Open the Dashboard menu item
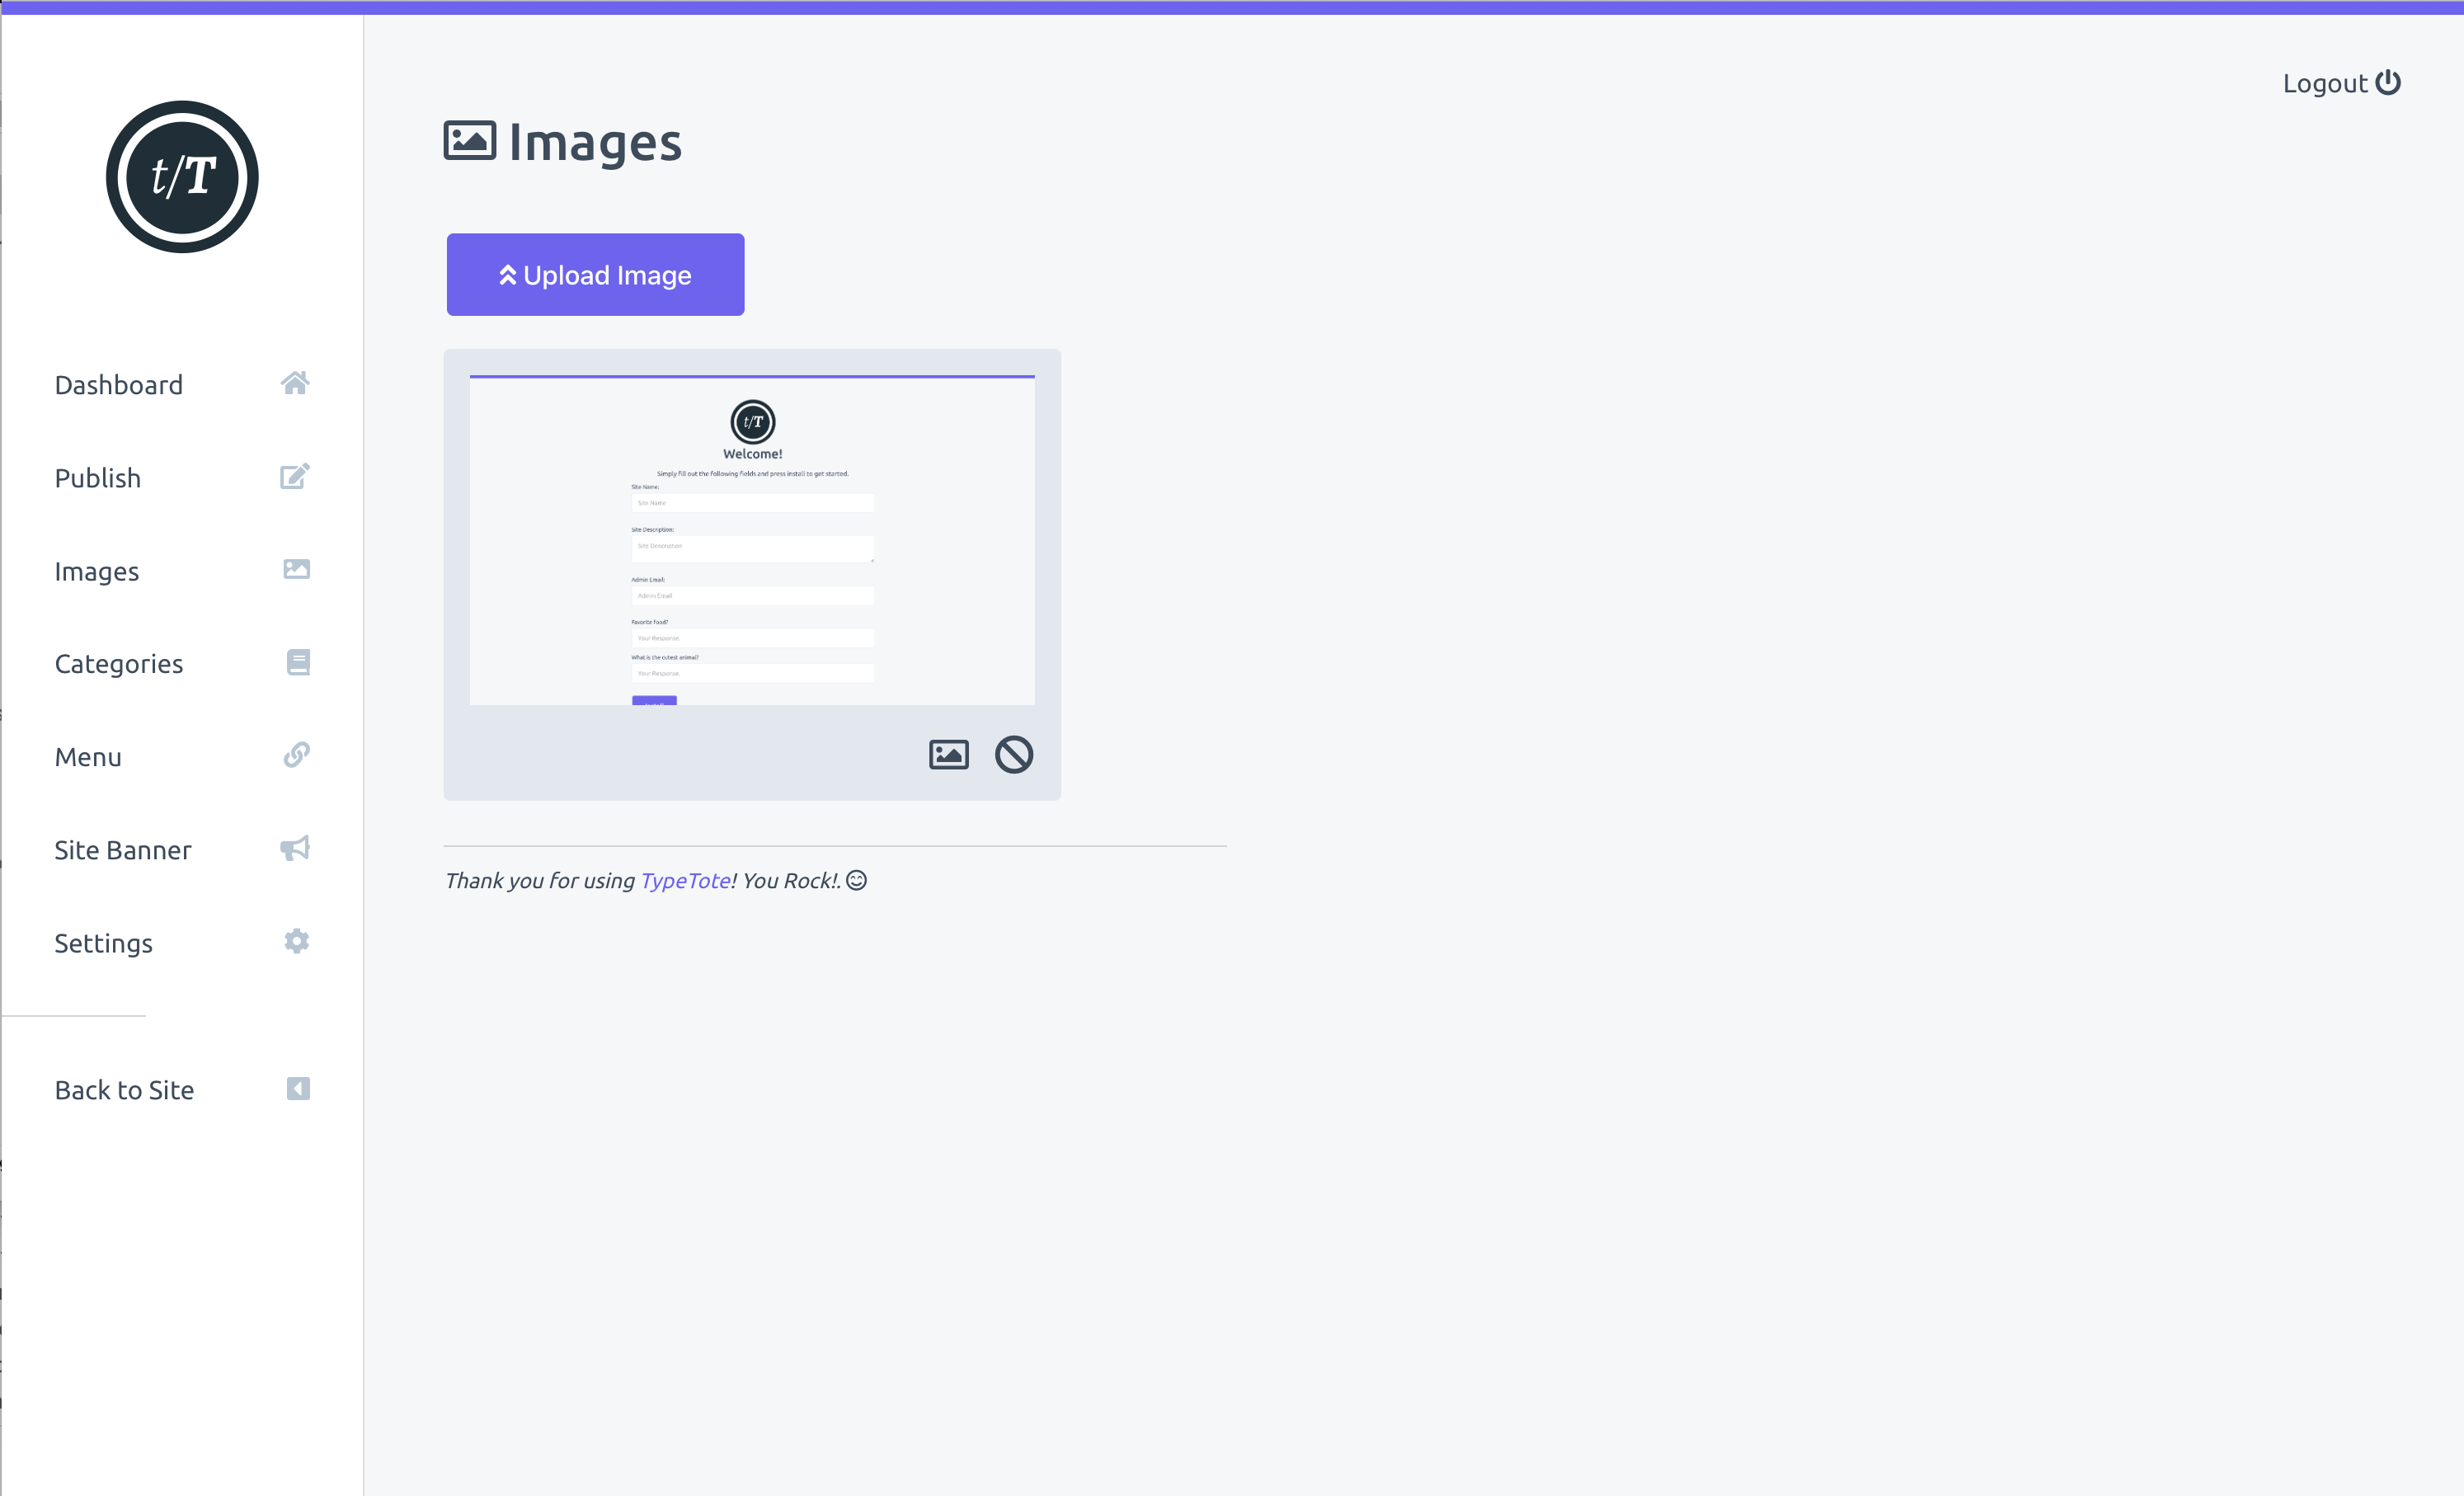This screenshot has height=1496, width=2464. click(119, 385)
